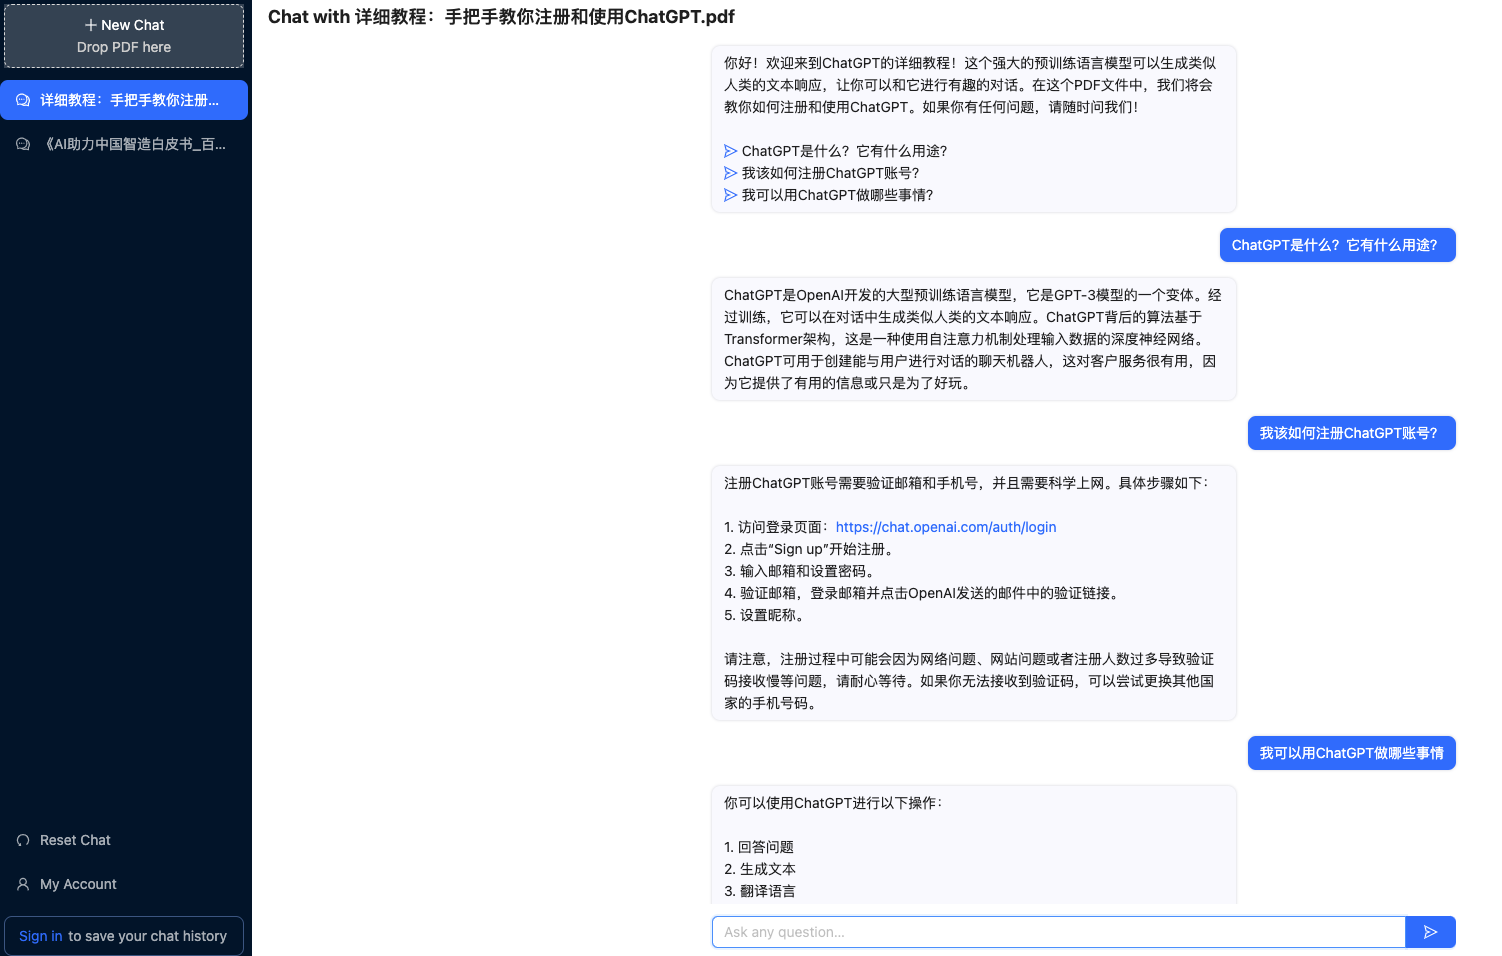Click the send paper-plane icon
This screenshot has width=1502, height=956.
pos(1430,931)
